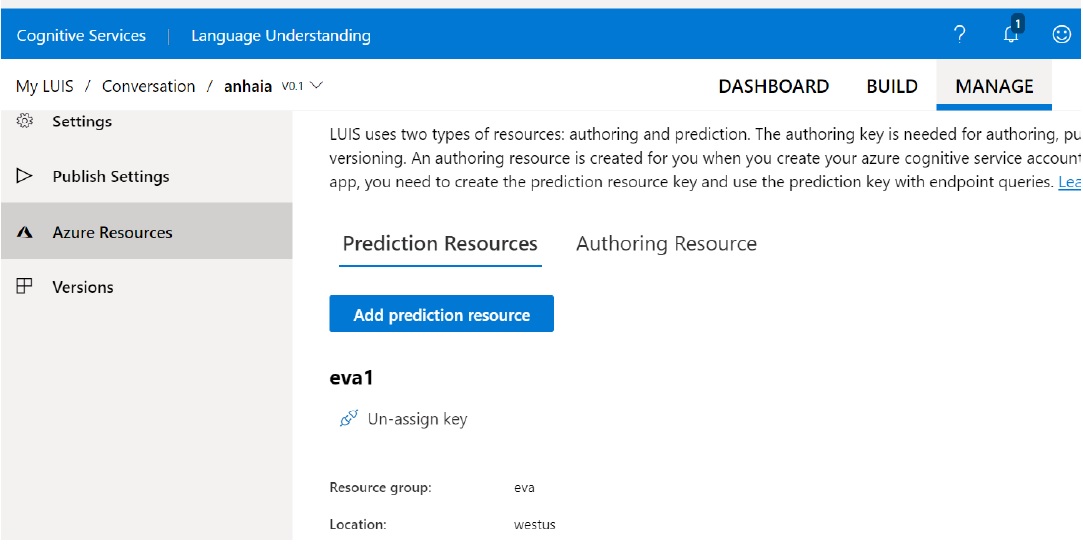
Task: Open the DASHBOARD section
Action: 773,86
